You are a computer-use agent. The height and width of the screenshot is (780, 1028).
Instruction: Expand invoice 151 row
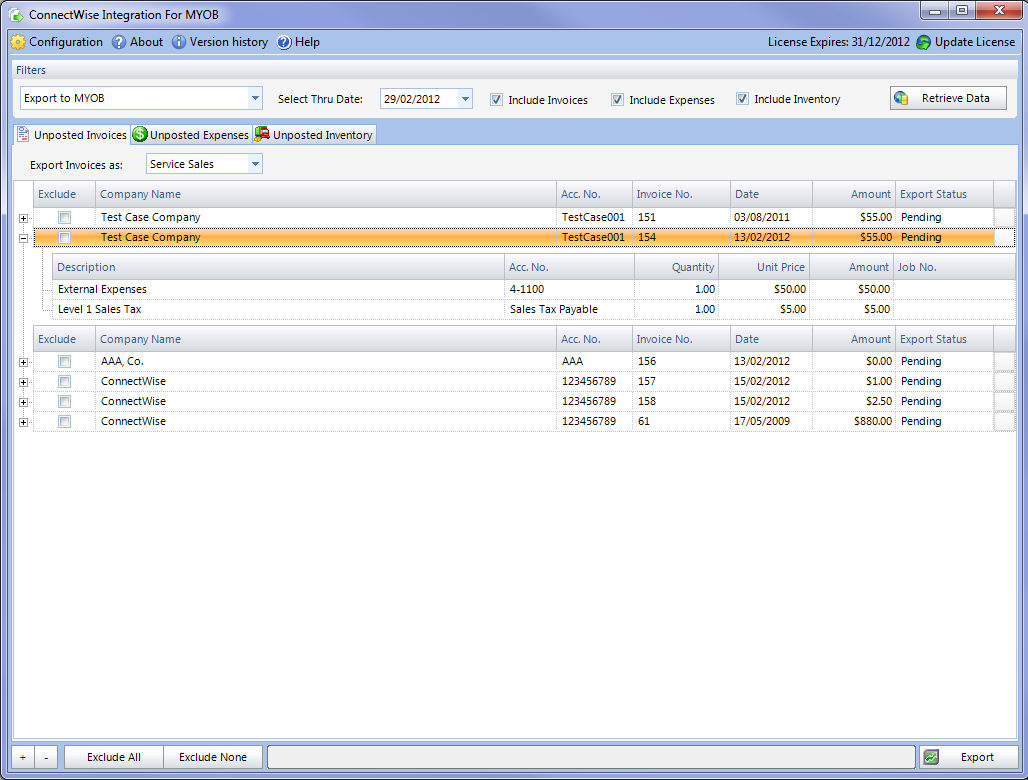point(24,218)
